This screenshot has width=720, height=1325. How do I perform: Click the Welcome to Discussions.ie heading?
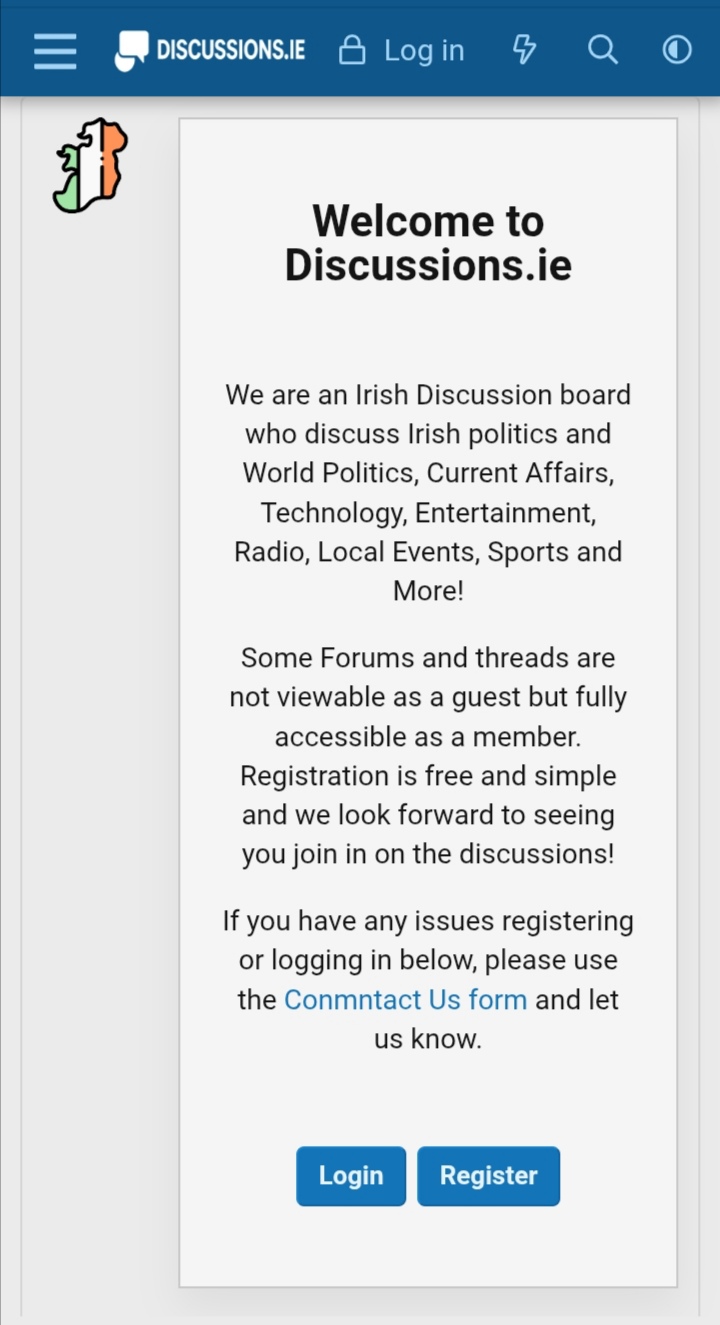[x=428, y=243]
